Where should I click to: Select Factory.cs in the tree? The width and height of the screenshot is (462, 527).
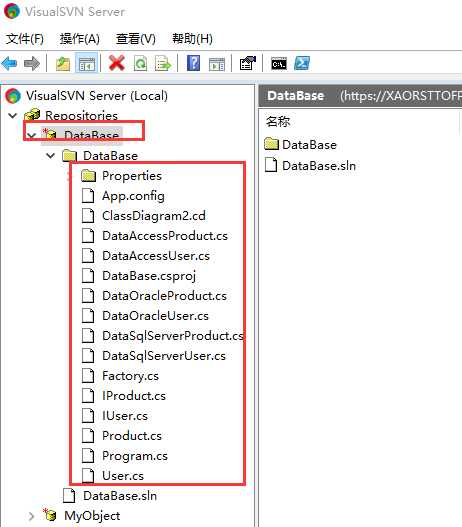coord(130,376)
